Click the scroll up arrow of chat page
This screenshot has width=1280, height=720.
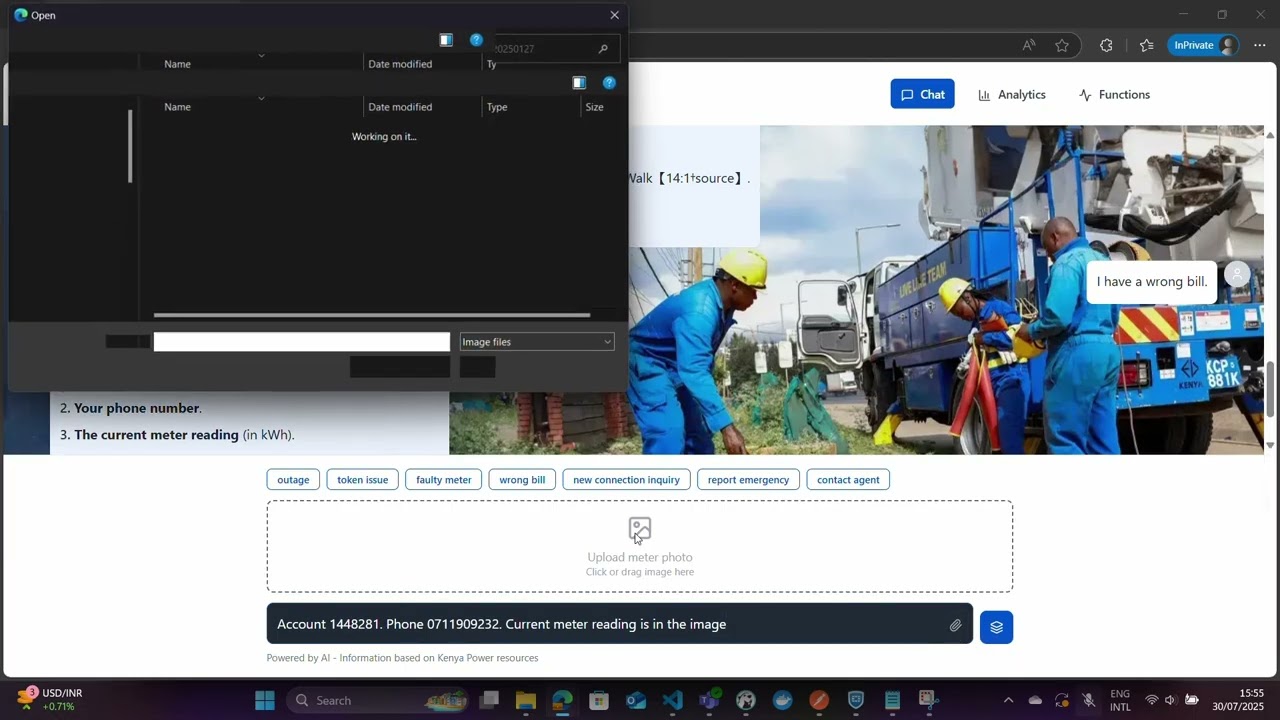[1270, 134]
